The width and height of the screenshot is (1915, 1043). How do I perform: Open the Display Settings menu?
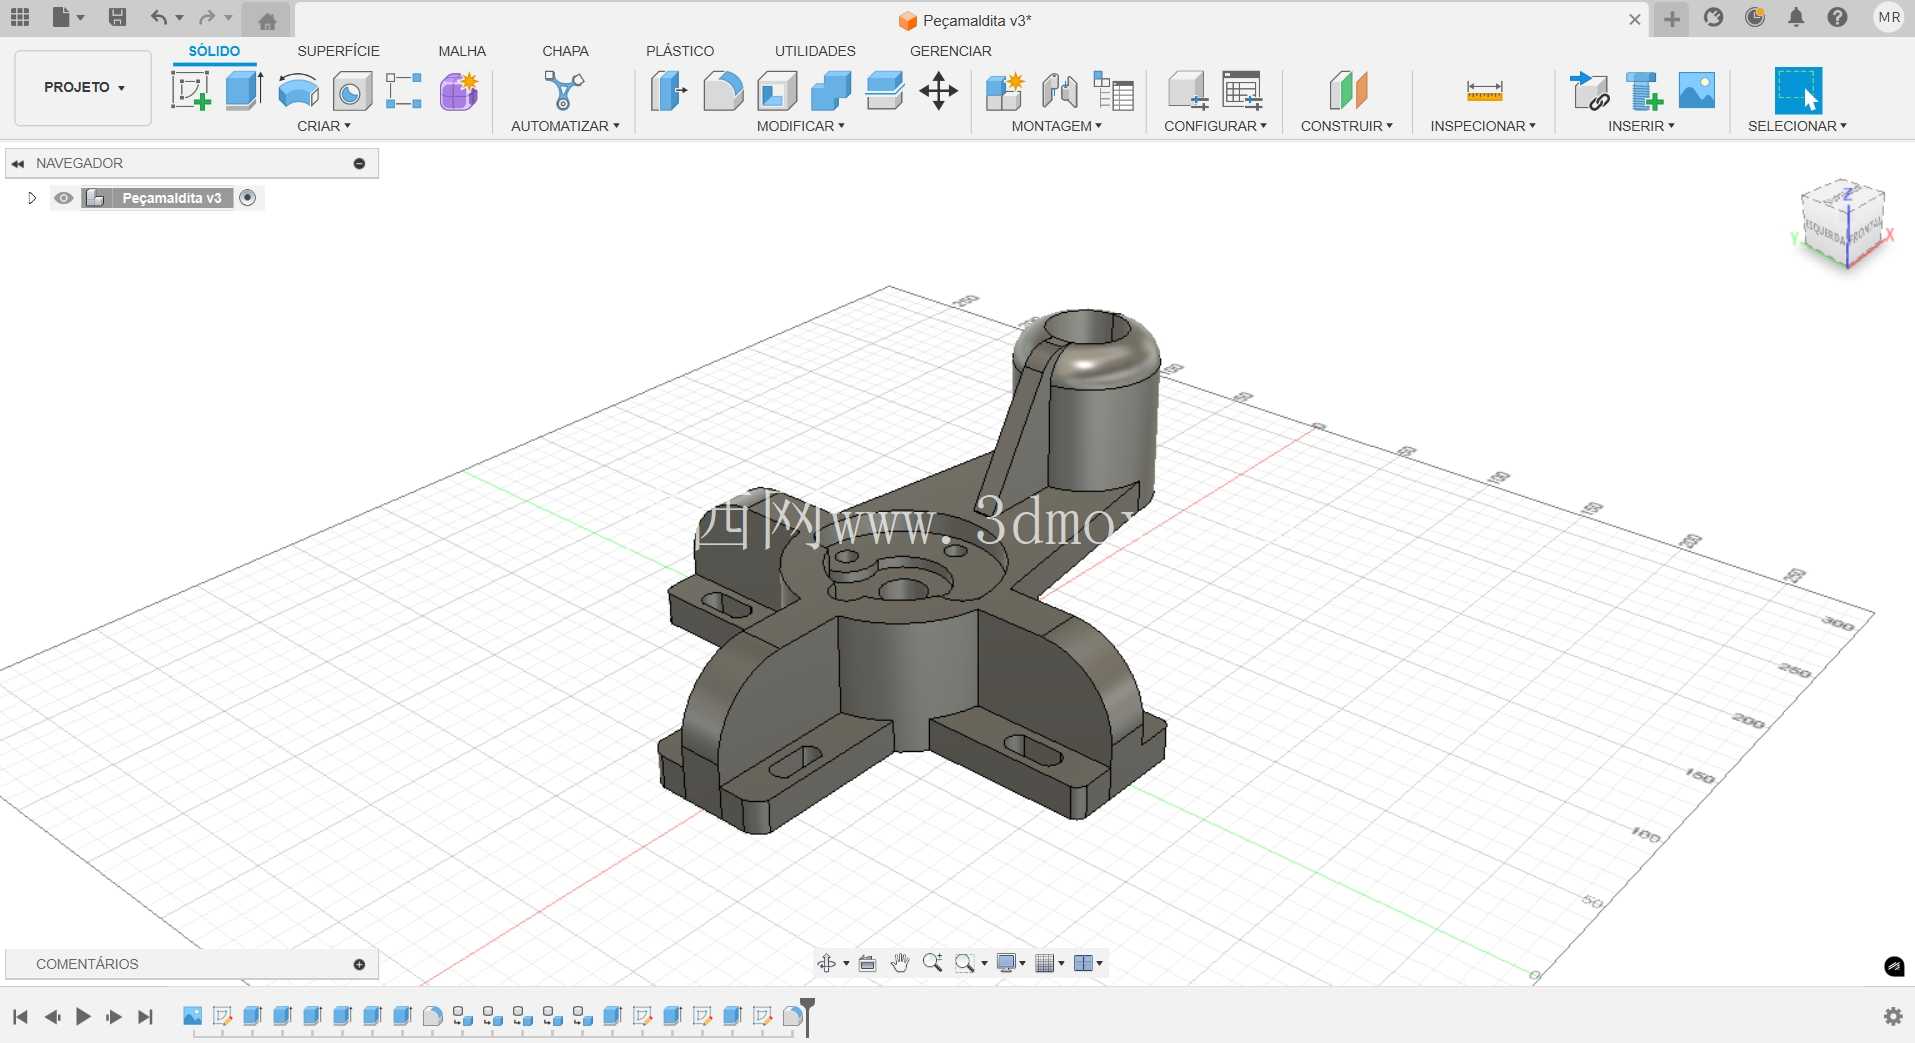(x=1010, y=963)
